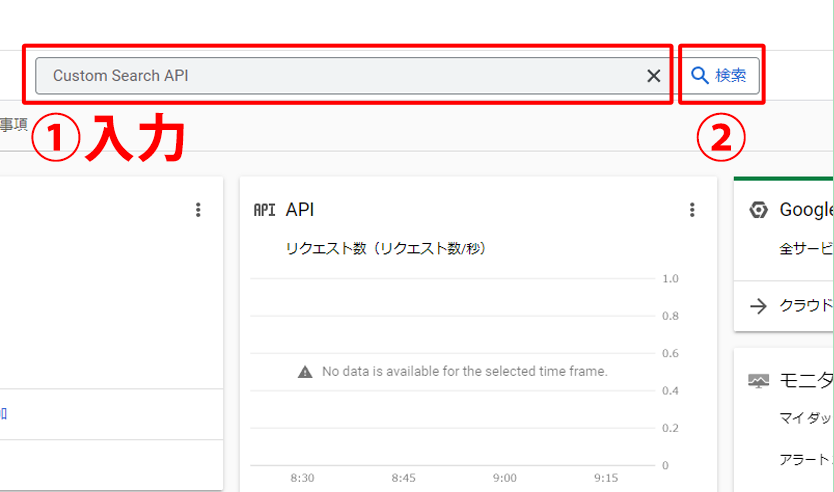Click the Custom Search API search field
Screen dimensions: 834x492
point(340,76)
